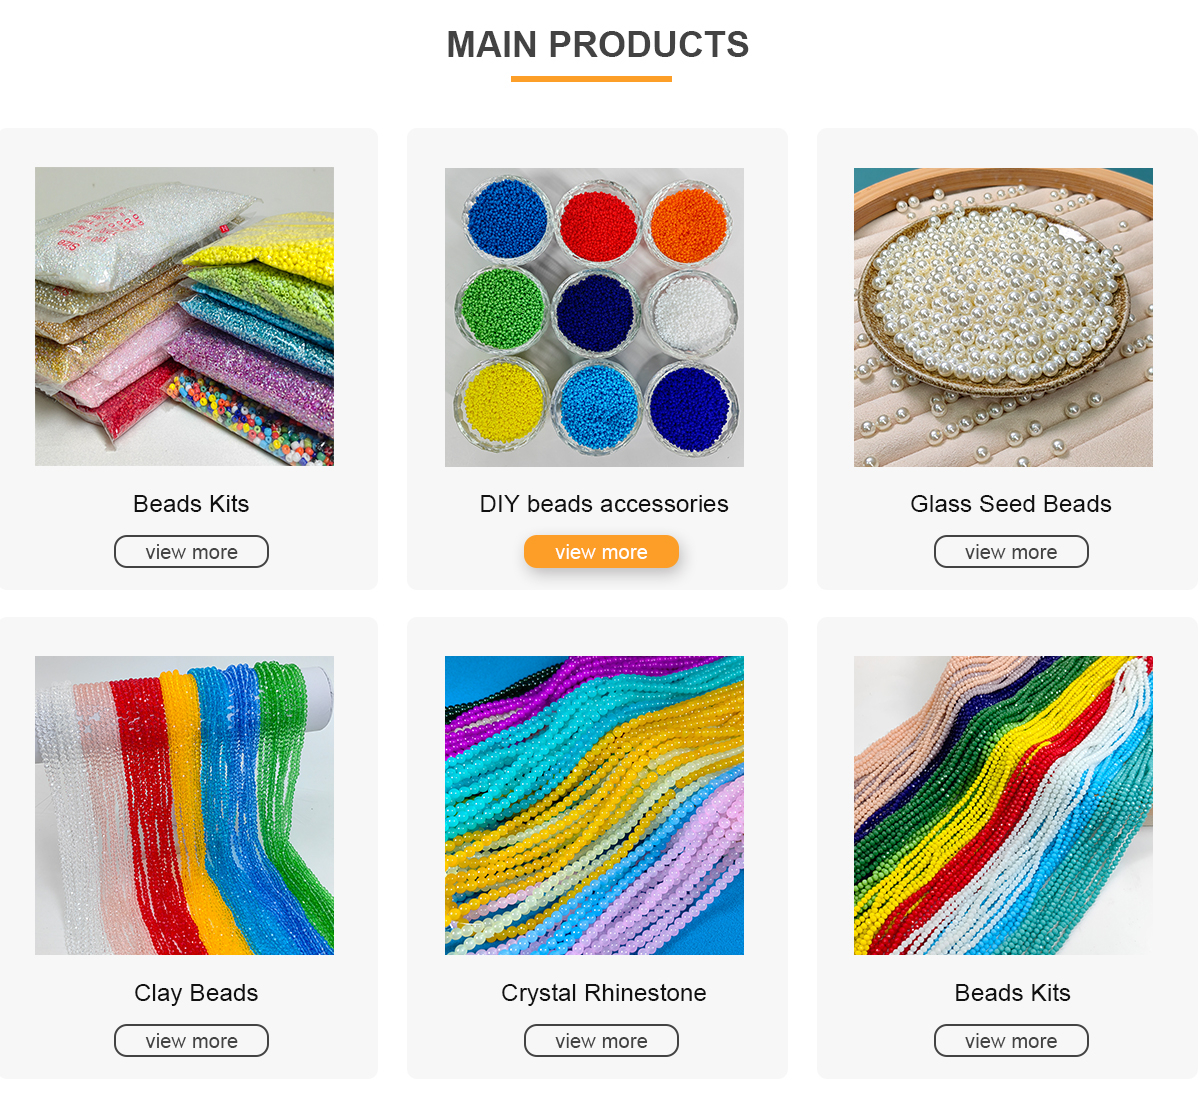
Task: Open the Beads Kits title under bagged beads
Action: click(191, 504)
